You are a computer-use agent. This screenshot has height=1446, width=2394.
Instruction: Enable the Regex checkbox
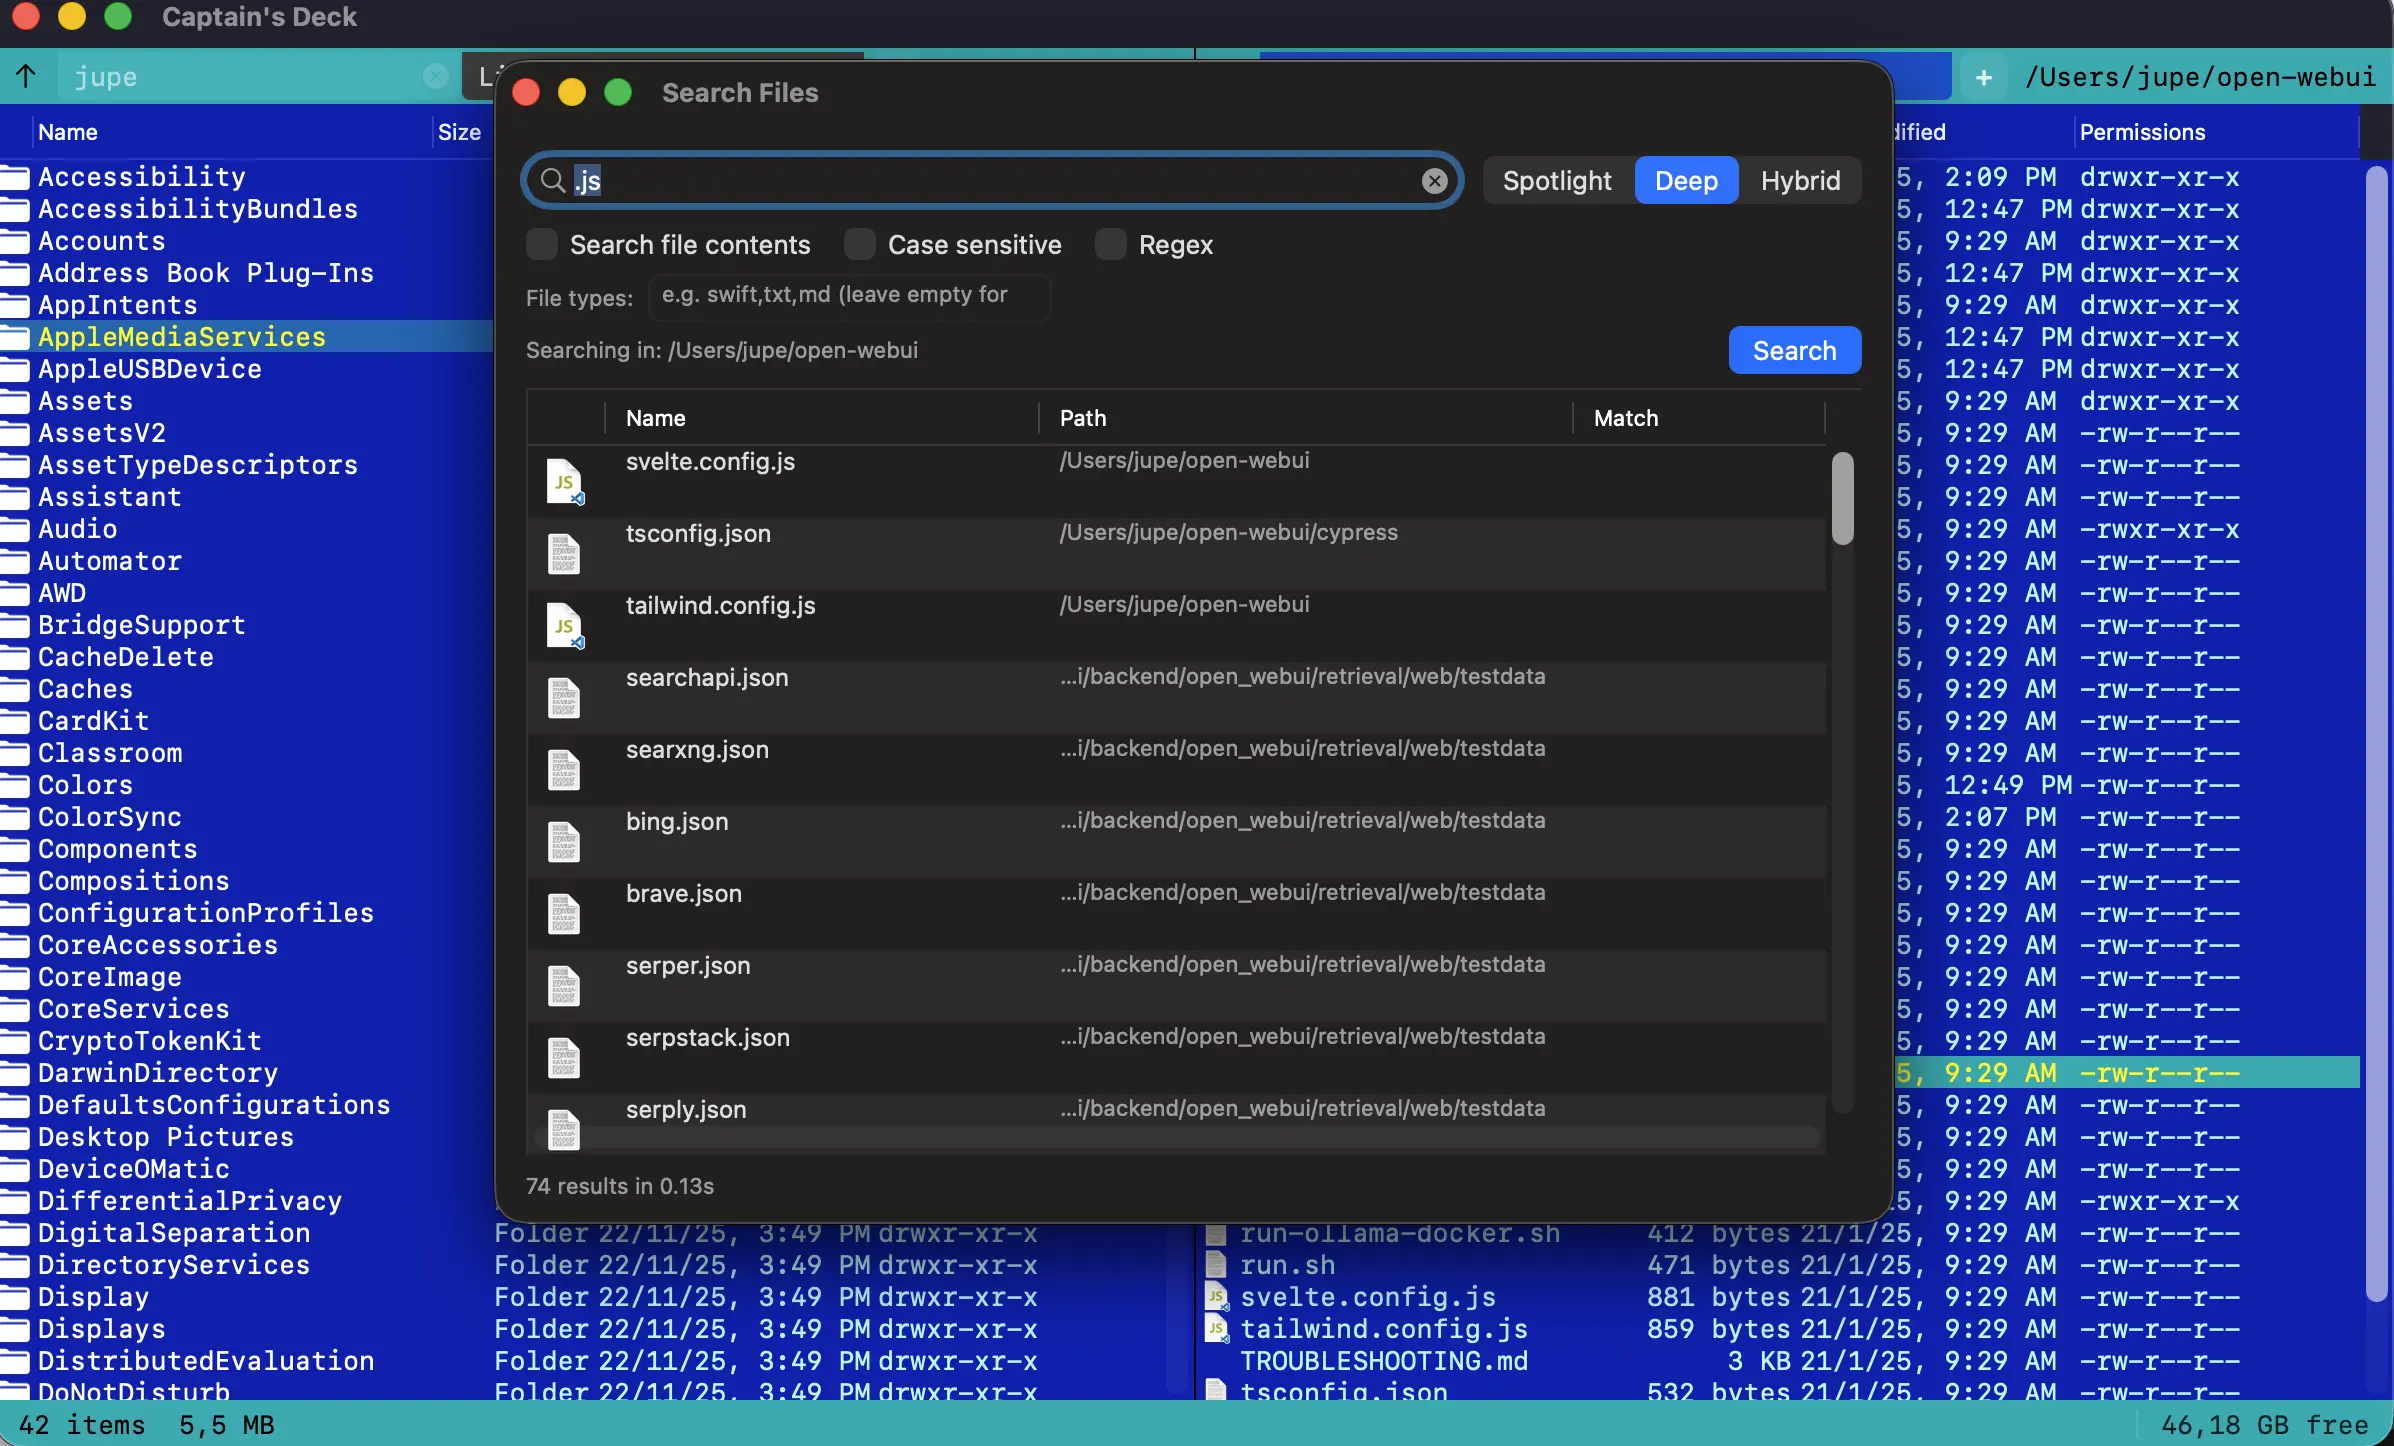[x=1111, y=244]
